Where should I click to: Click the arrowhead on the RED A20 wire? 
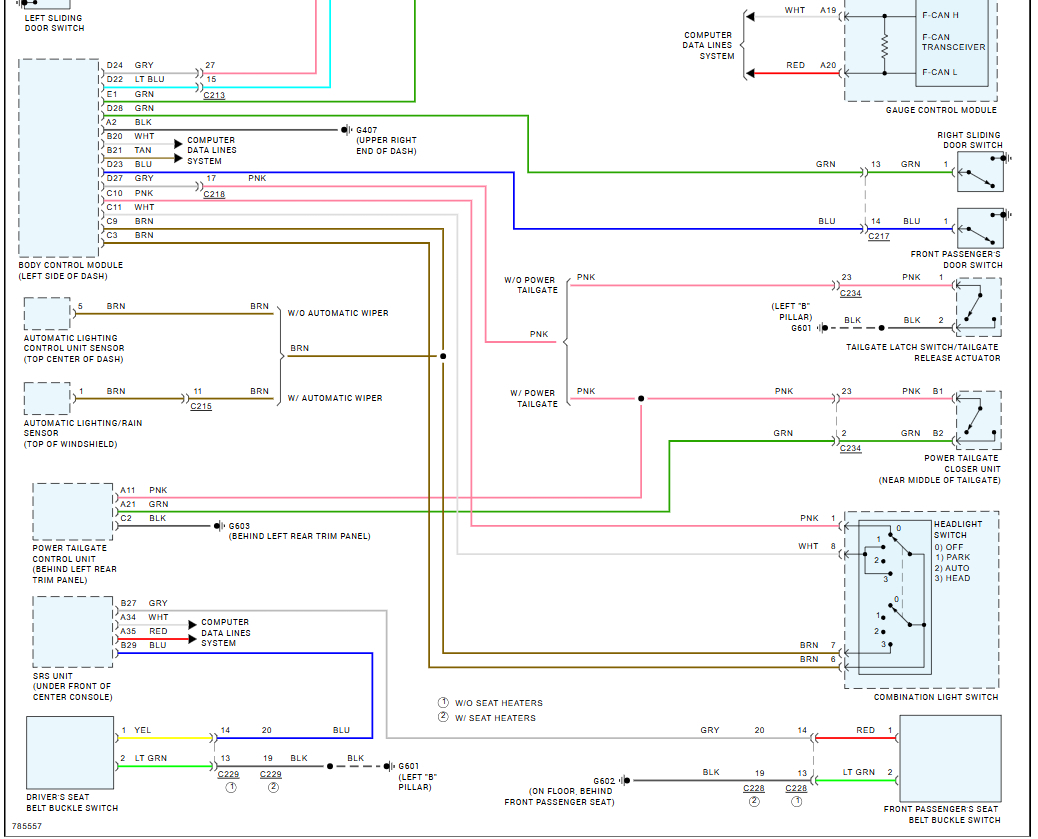[750, 73]
